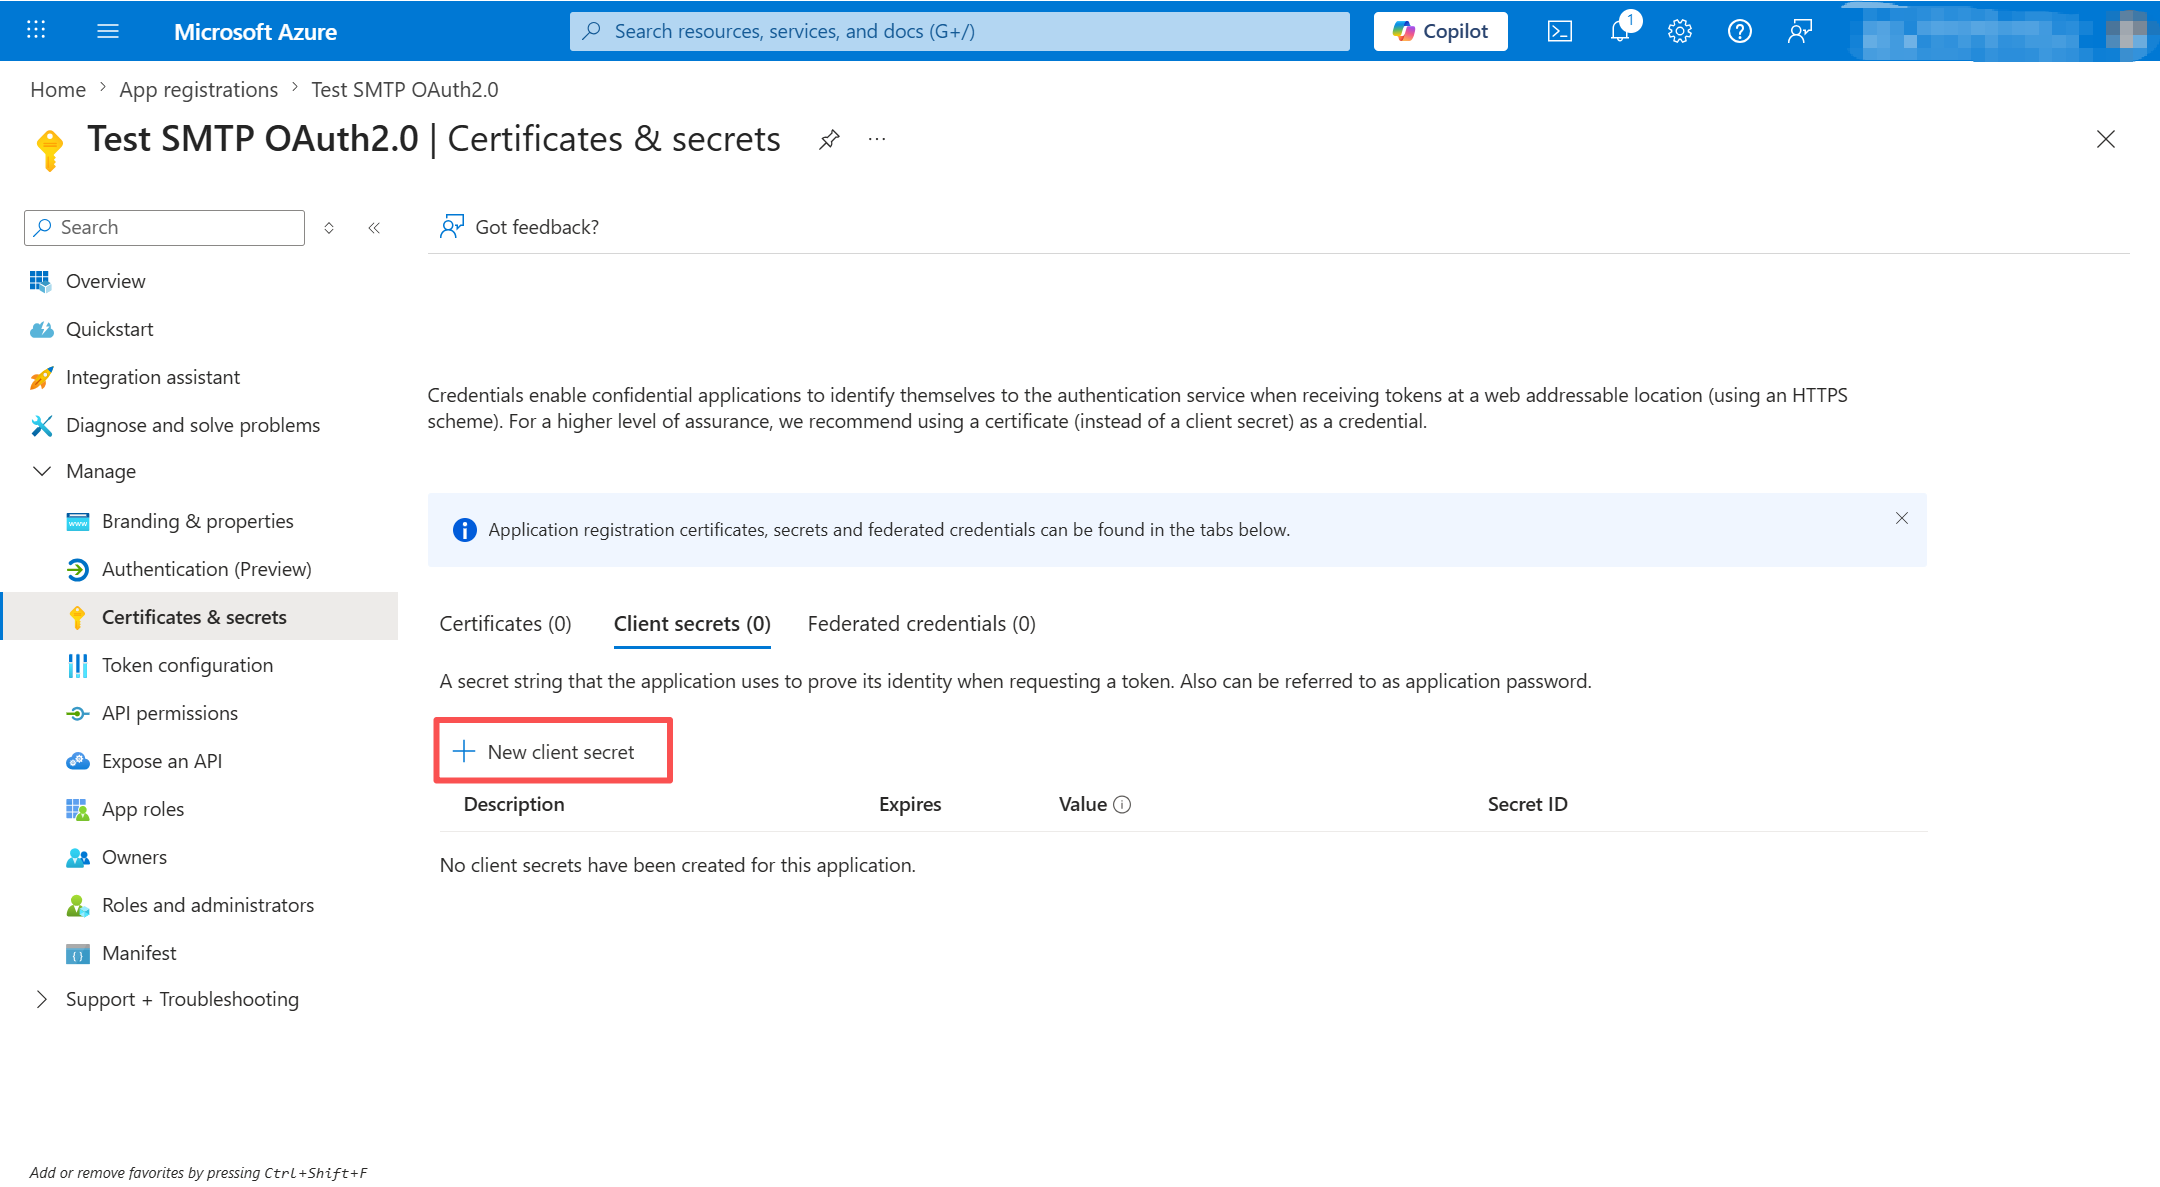Image resolution: width=2160 pixels, height=1187 pixels.
Task: Click the Description column header
Action: click(x=514, y=805)
